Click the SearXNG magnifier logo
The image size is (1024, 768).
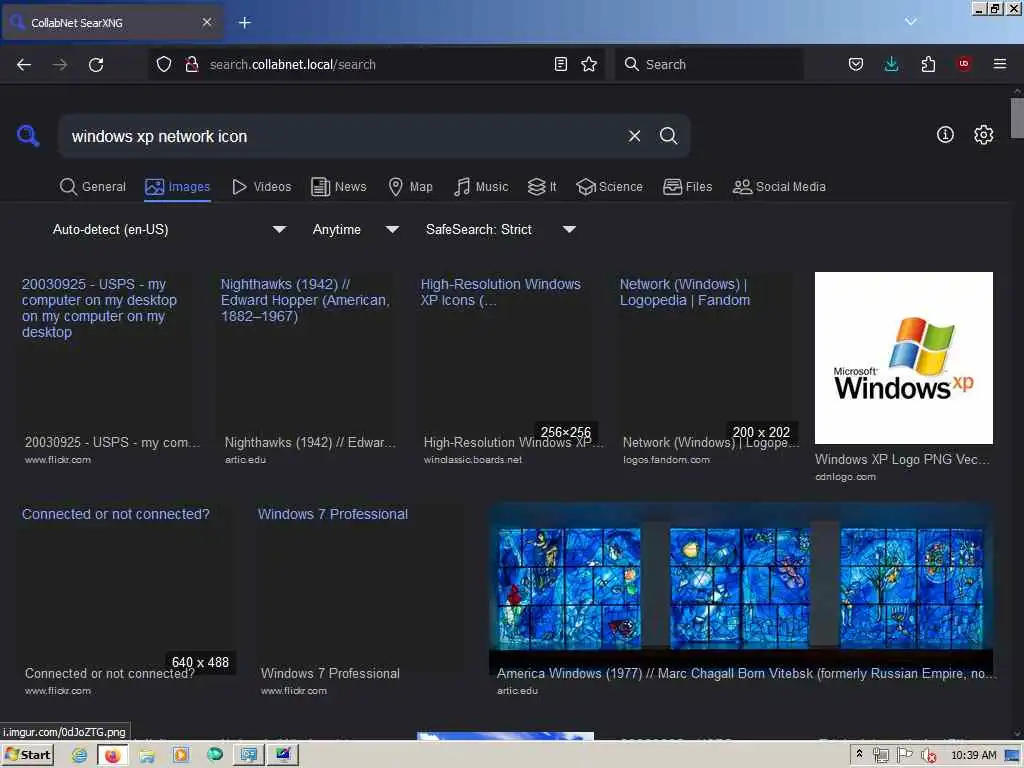(x=28, y=136)
